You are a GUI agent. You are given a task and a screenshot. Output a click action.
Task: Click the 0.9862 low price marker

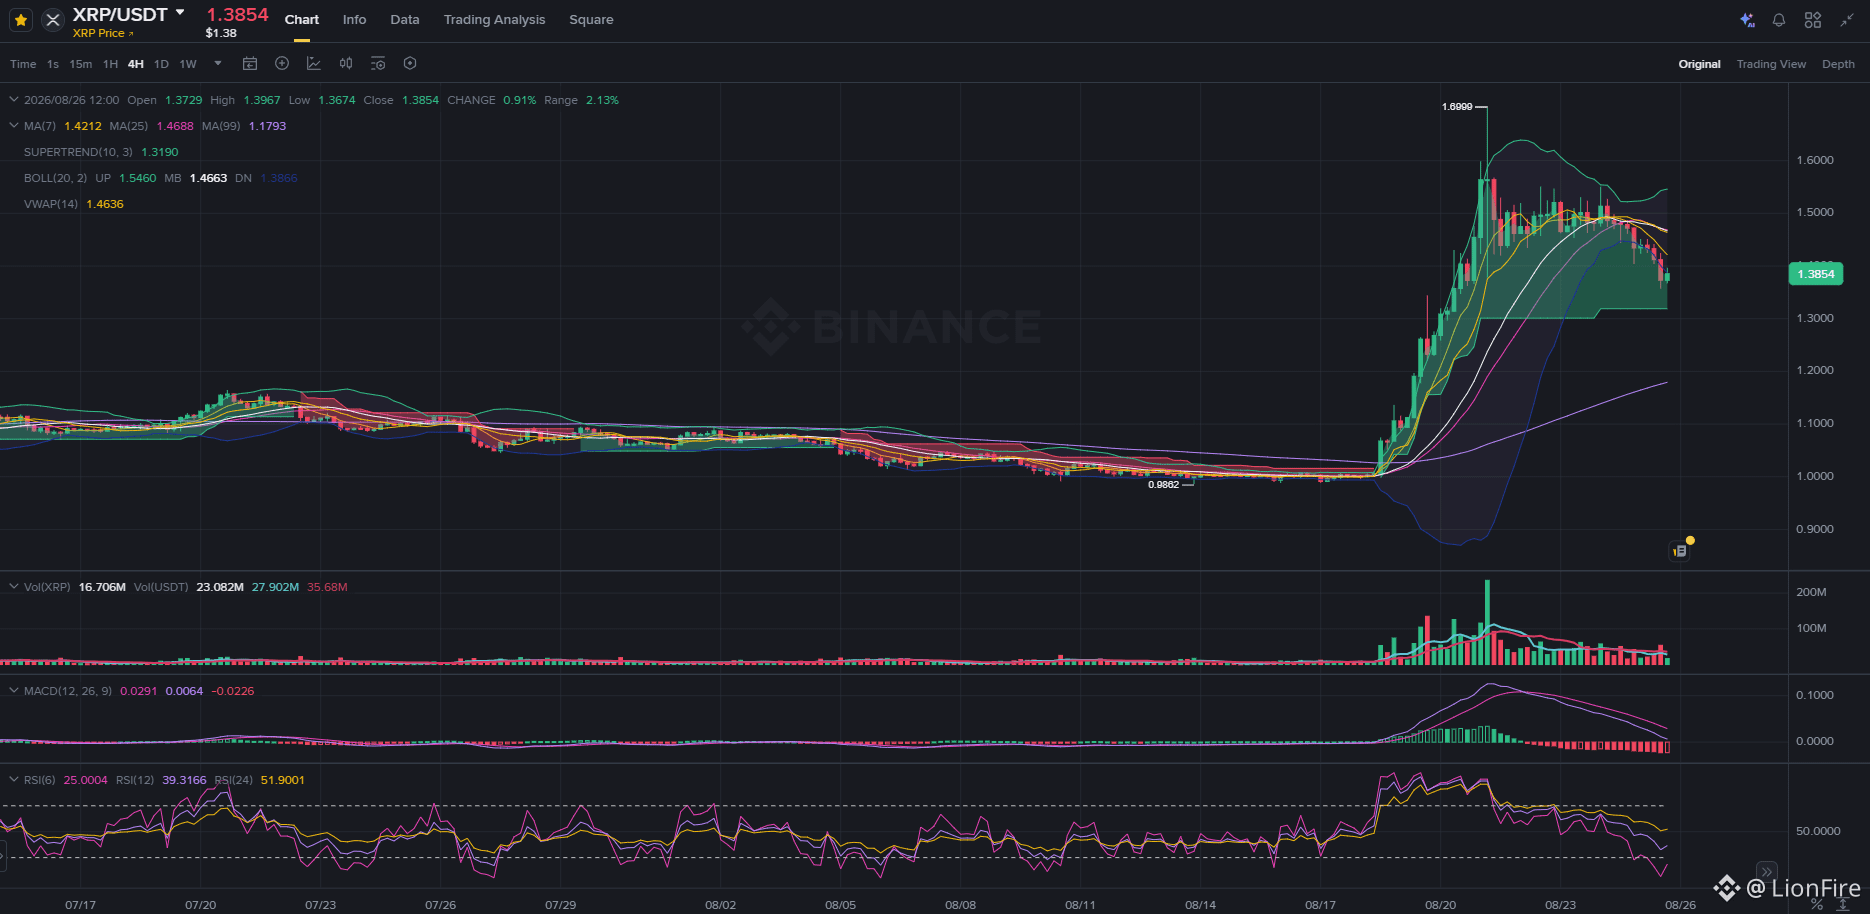pos(1163,485)
